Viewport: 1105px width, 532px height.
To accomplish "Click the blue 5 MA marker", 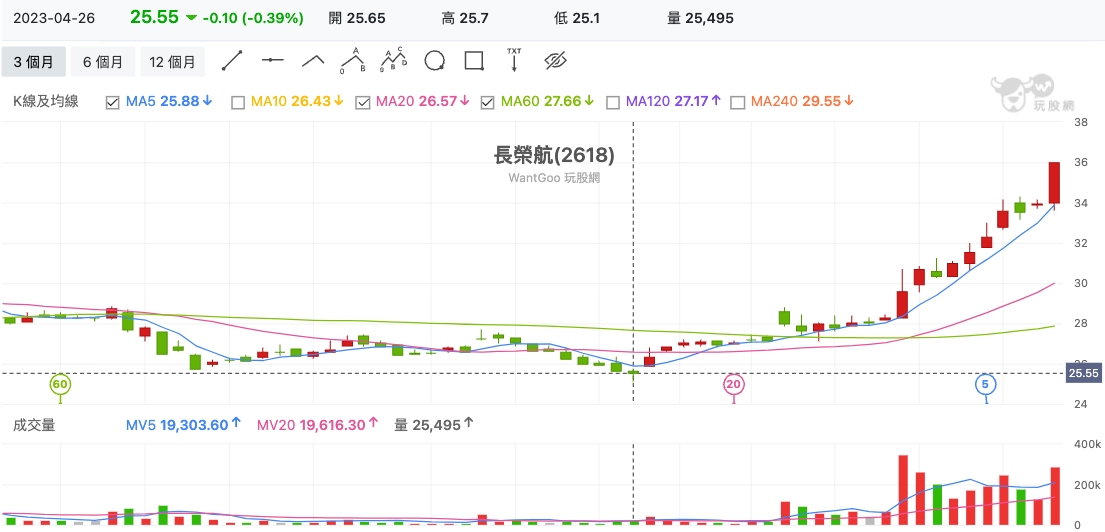I will [x=986, y=384].
